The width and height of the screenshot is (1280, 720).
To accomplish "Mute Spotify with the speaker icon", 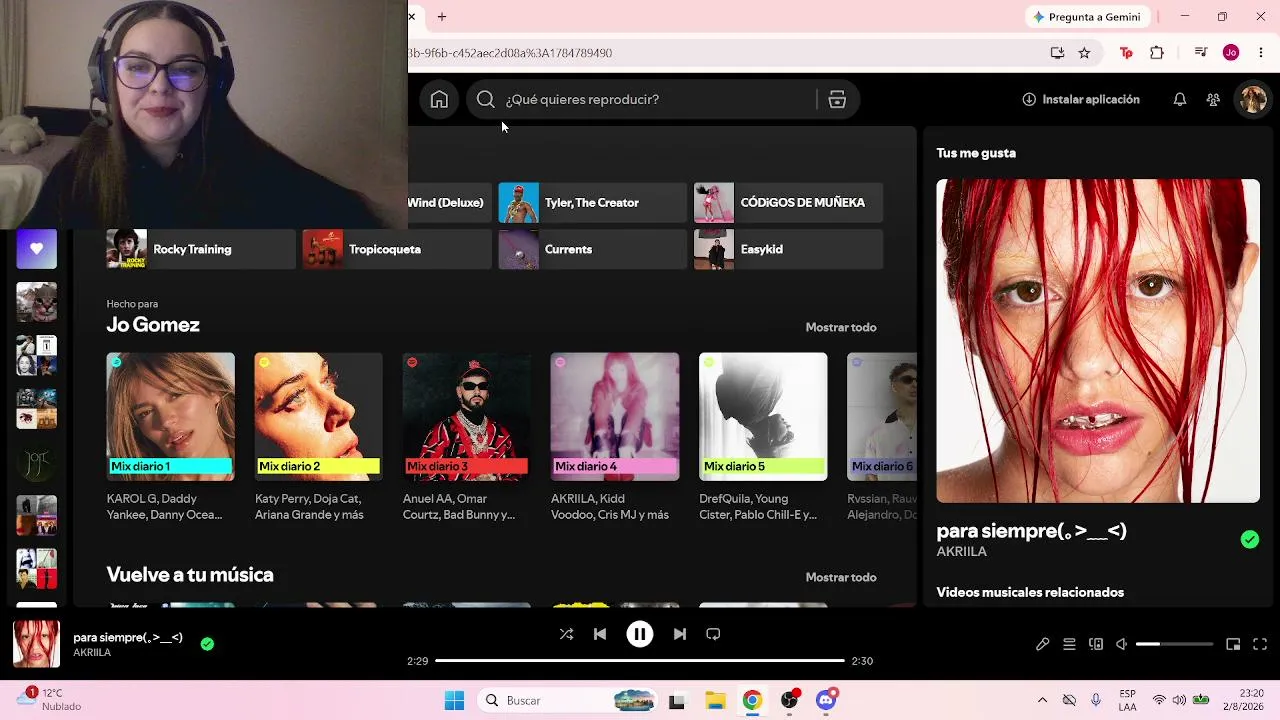I will [x=1122, y=644].
